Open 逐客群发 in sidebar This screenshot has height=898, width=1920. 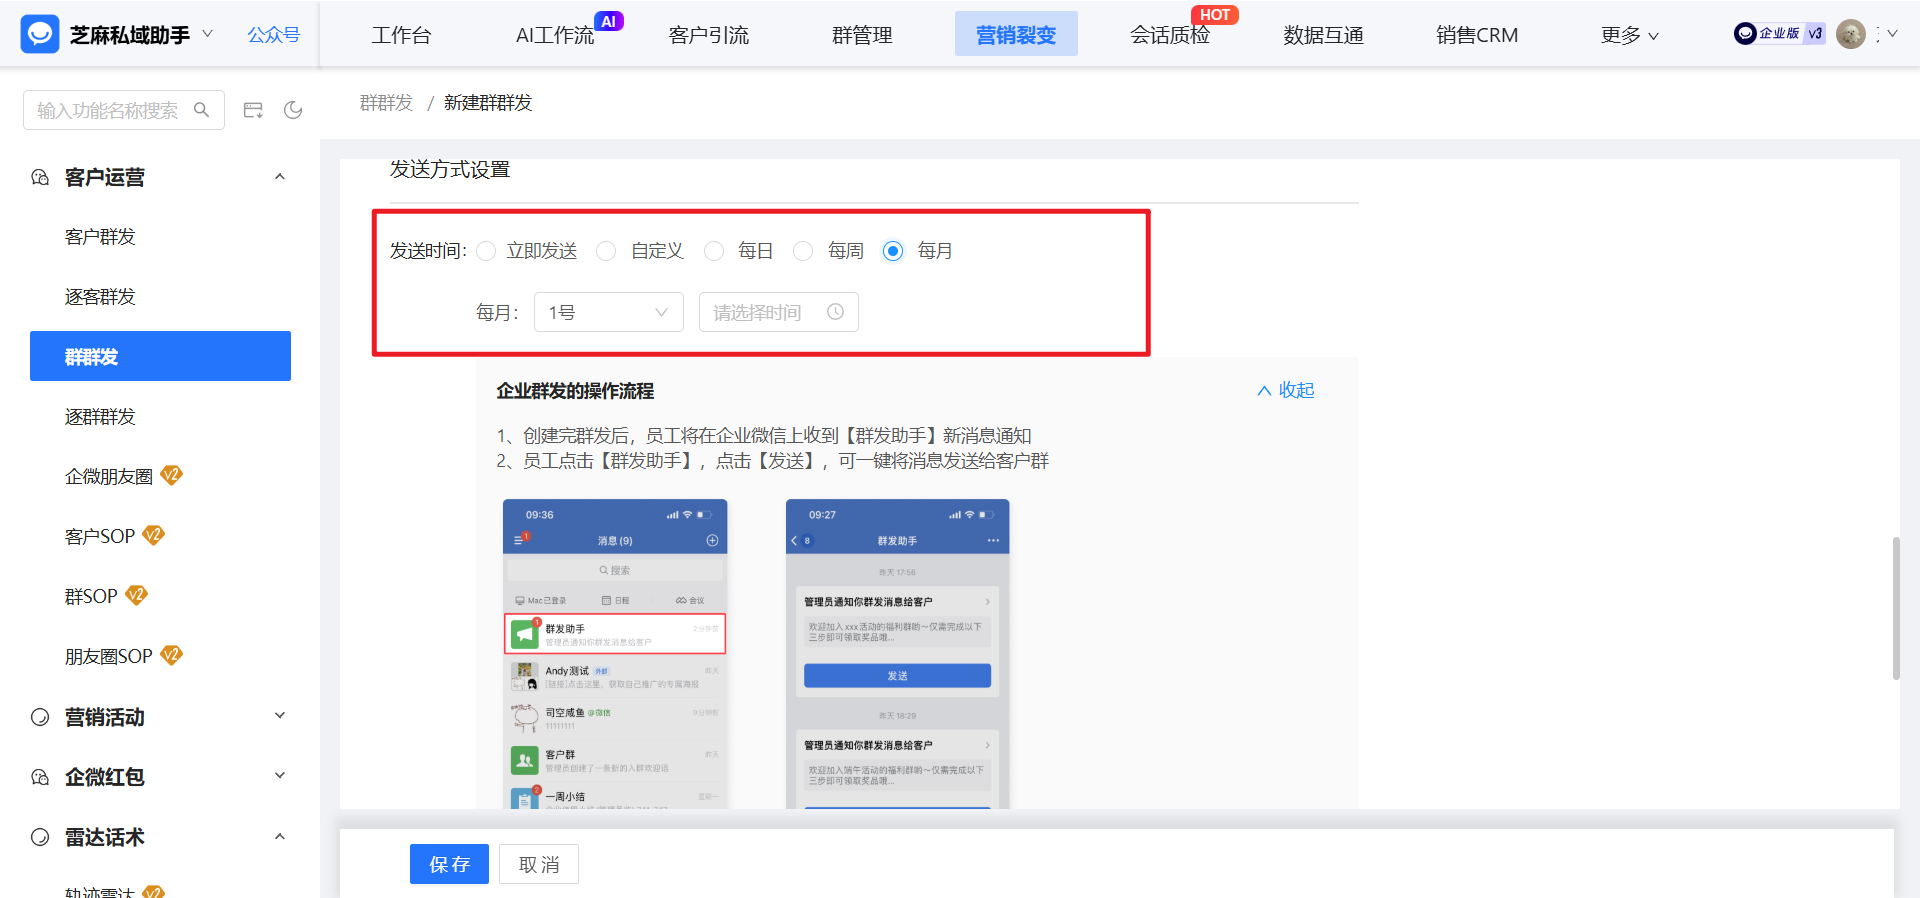(x=100, y=297)
